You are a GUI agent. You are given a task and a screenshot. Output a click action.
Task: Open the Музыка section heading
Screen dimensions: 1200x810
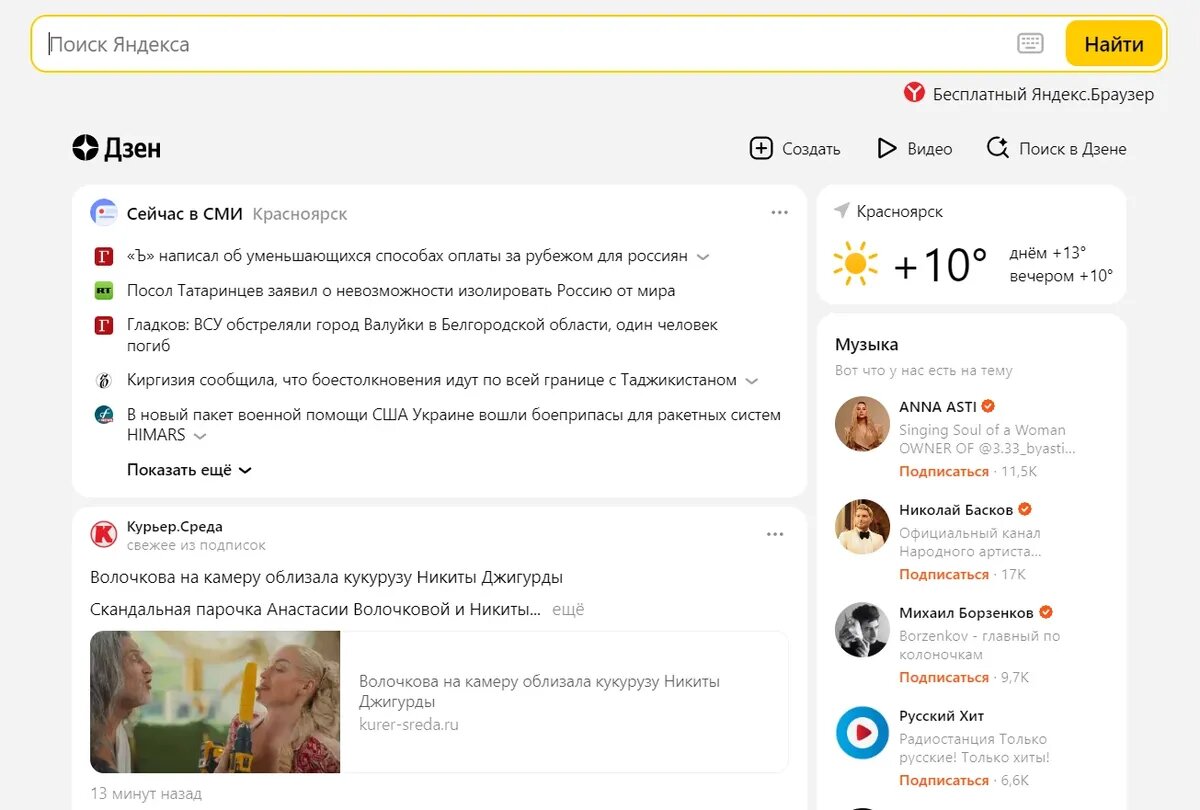[867, 344]
